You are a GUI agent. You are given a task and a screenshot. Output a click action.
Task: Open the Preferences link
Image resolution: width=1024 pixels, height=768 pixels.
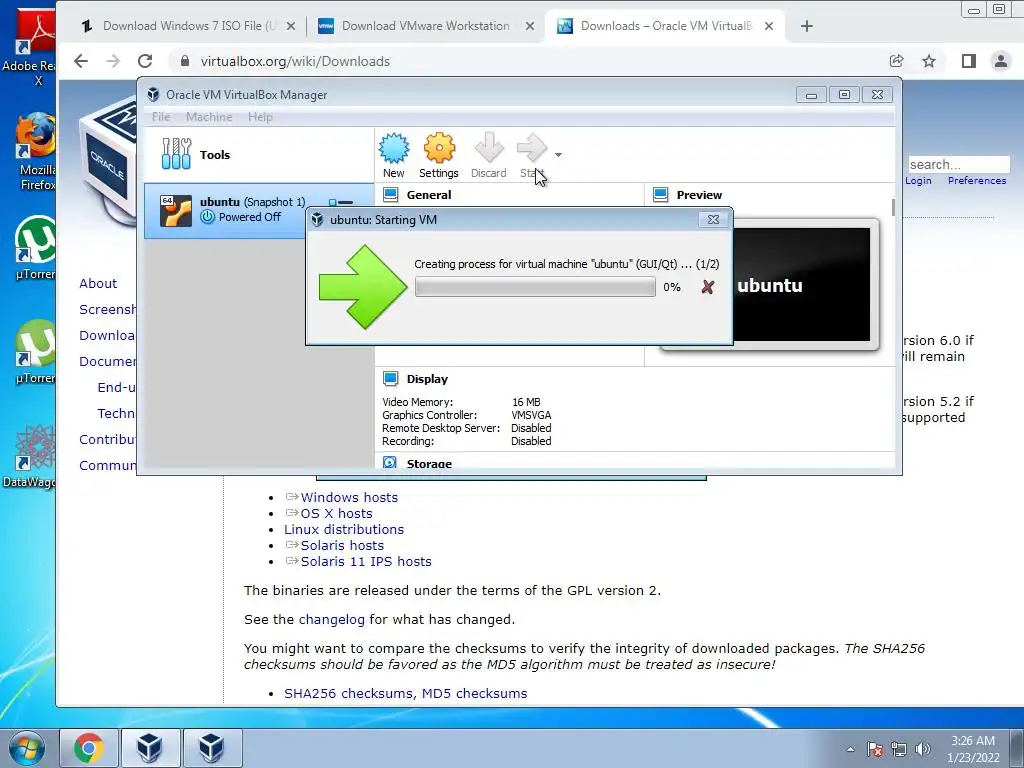click(977, 180)
